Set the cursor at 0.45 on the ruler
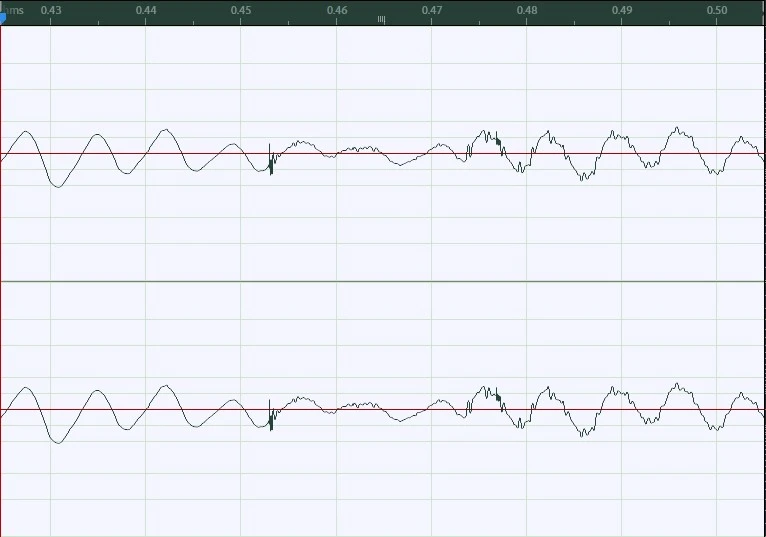Image resolution: width=766 pixels, height=537 pixels. (x=240, y=10)
